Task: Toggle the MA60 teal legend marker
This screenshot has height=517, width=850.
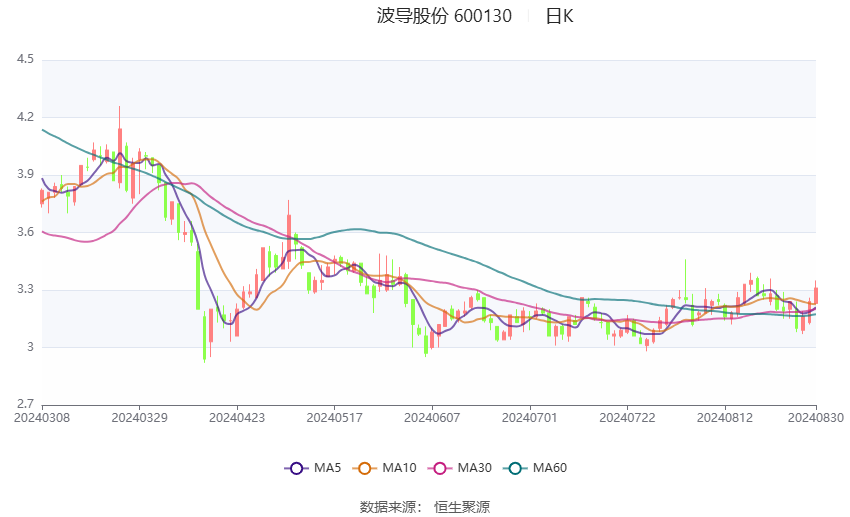Action: pyautogui.click(x=514, y=467)
